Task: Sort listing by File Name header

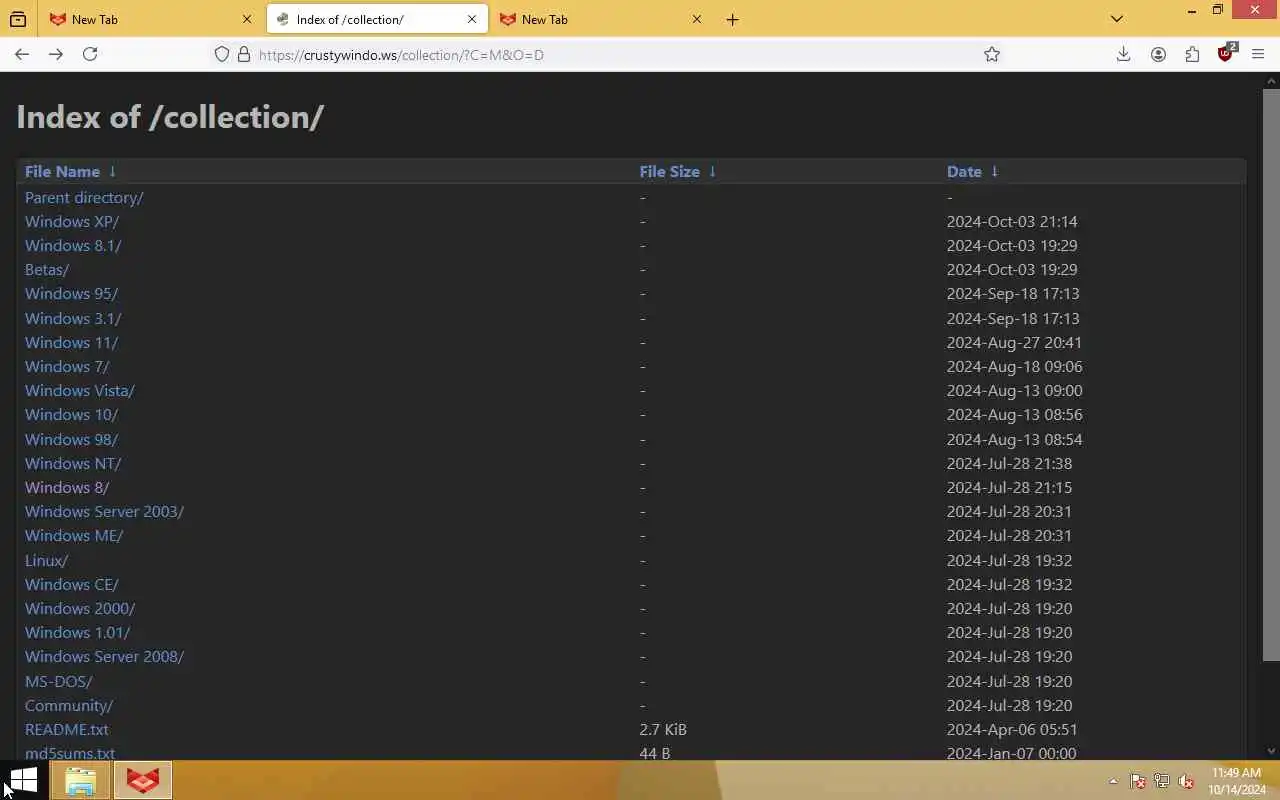Action: click(62, 172)
